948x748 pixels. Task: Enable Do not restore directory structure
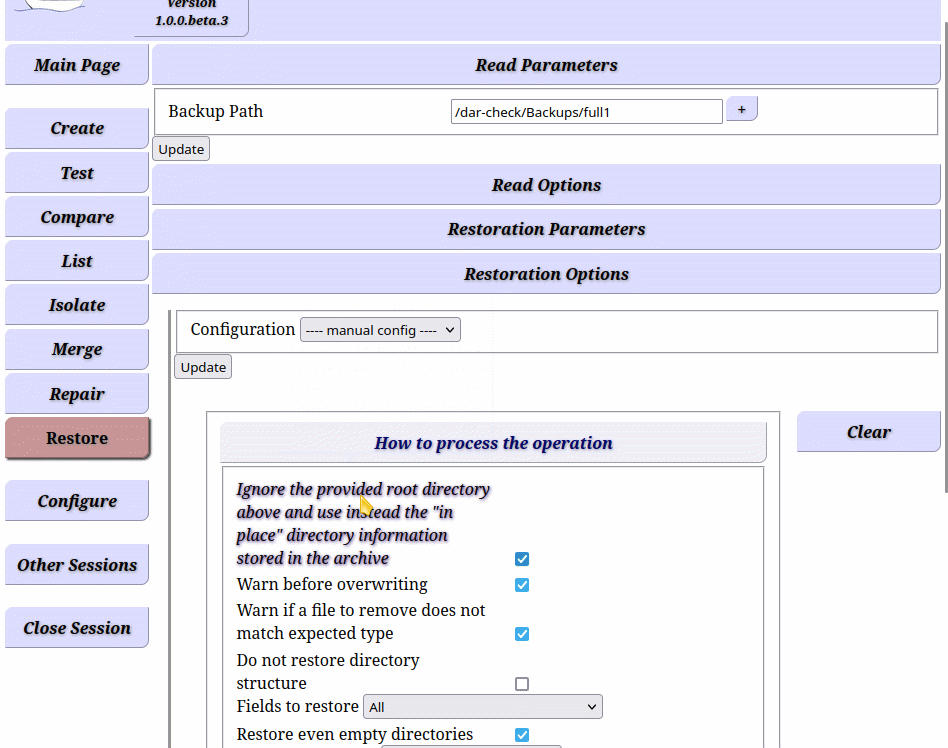[522, 684]
